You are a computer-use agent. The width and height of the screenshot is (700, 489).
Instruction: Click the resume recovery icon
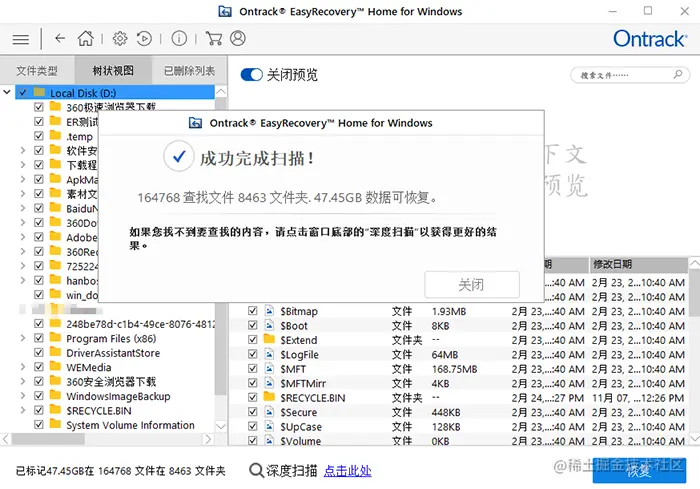pos(144,39)
